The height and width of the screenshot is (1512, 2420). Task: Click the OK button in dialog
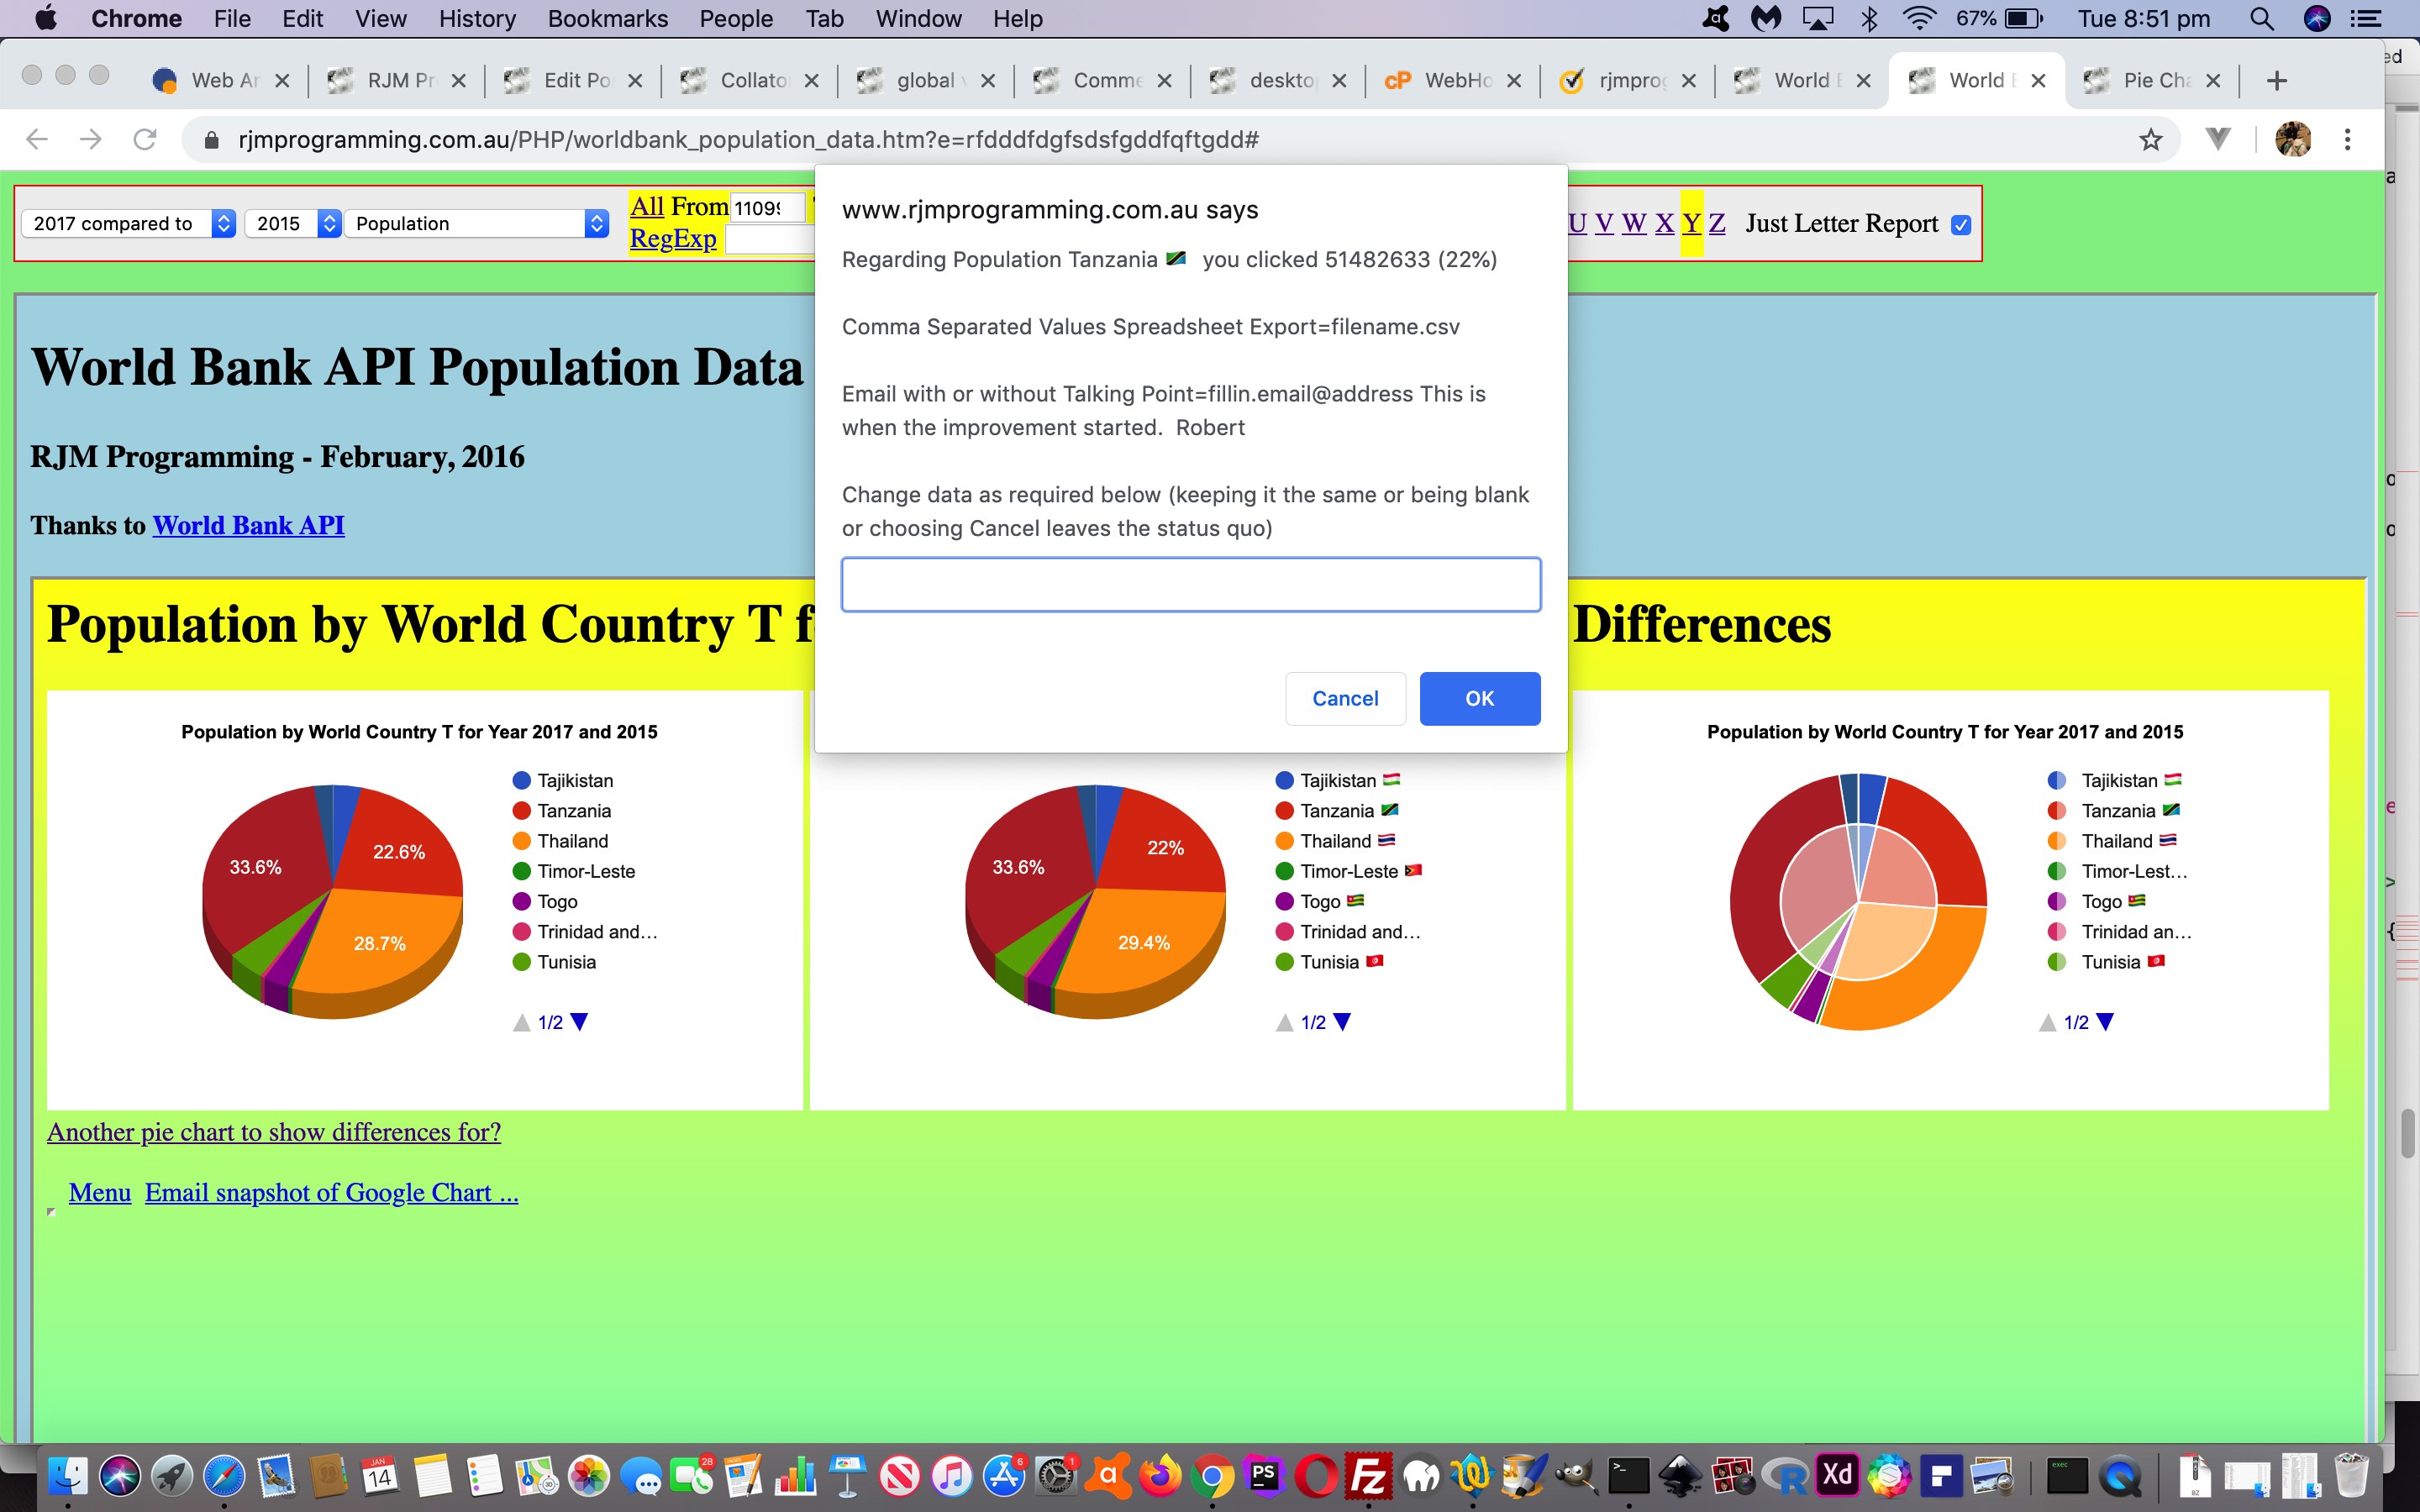pos(1479,696)
